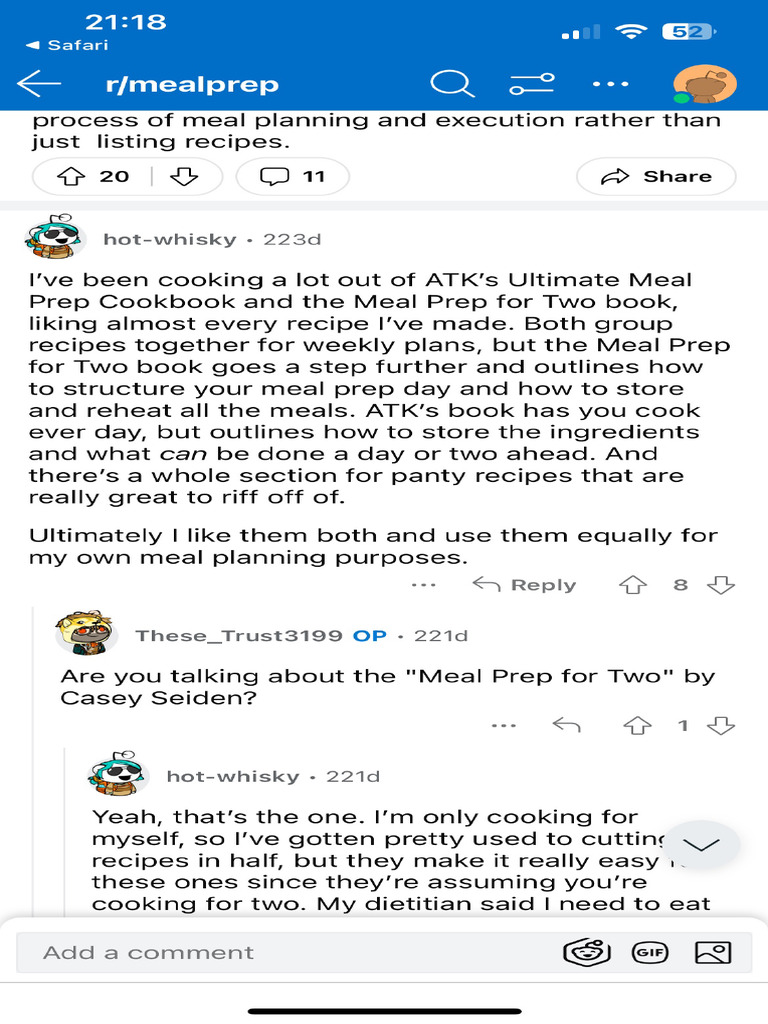
Task: Open profile avatar in top right
Action: 705,85
